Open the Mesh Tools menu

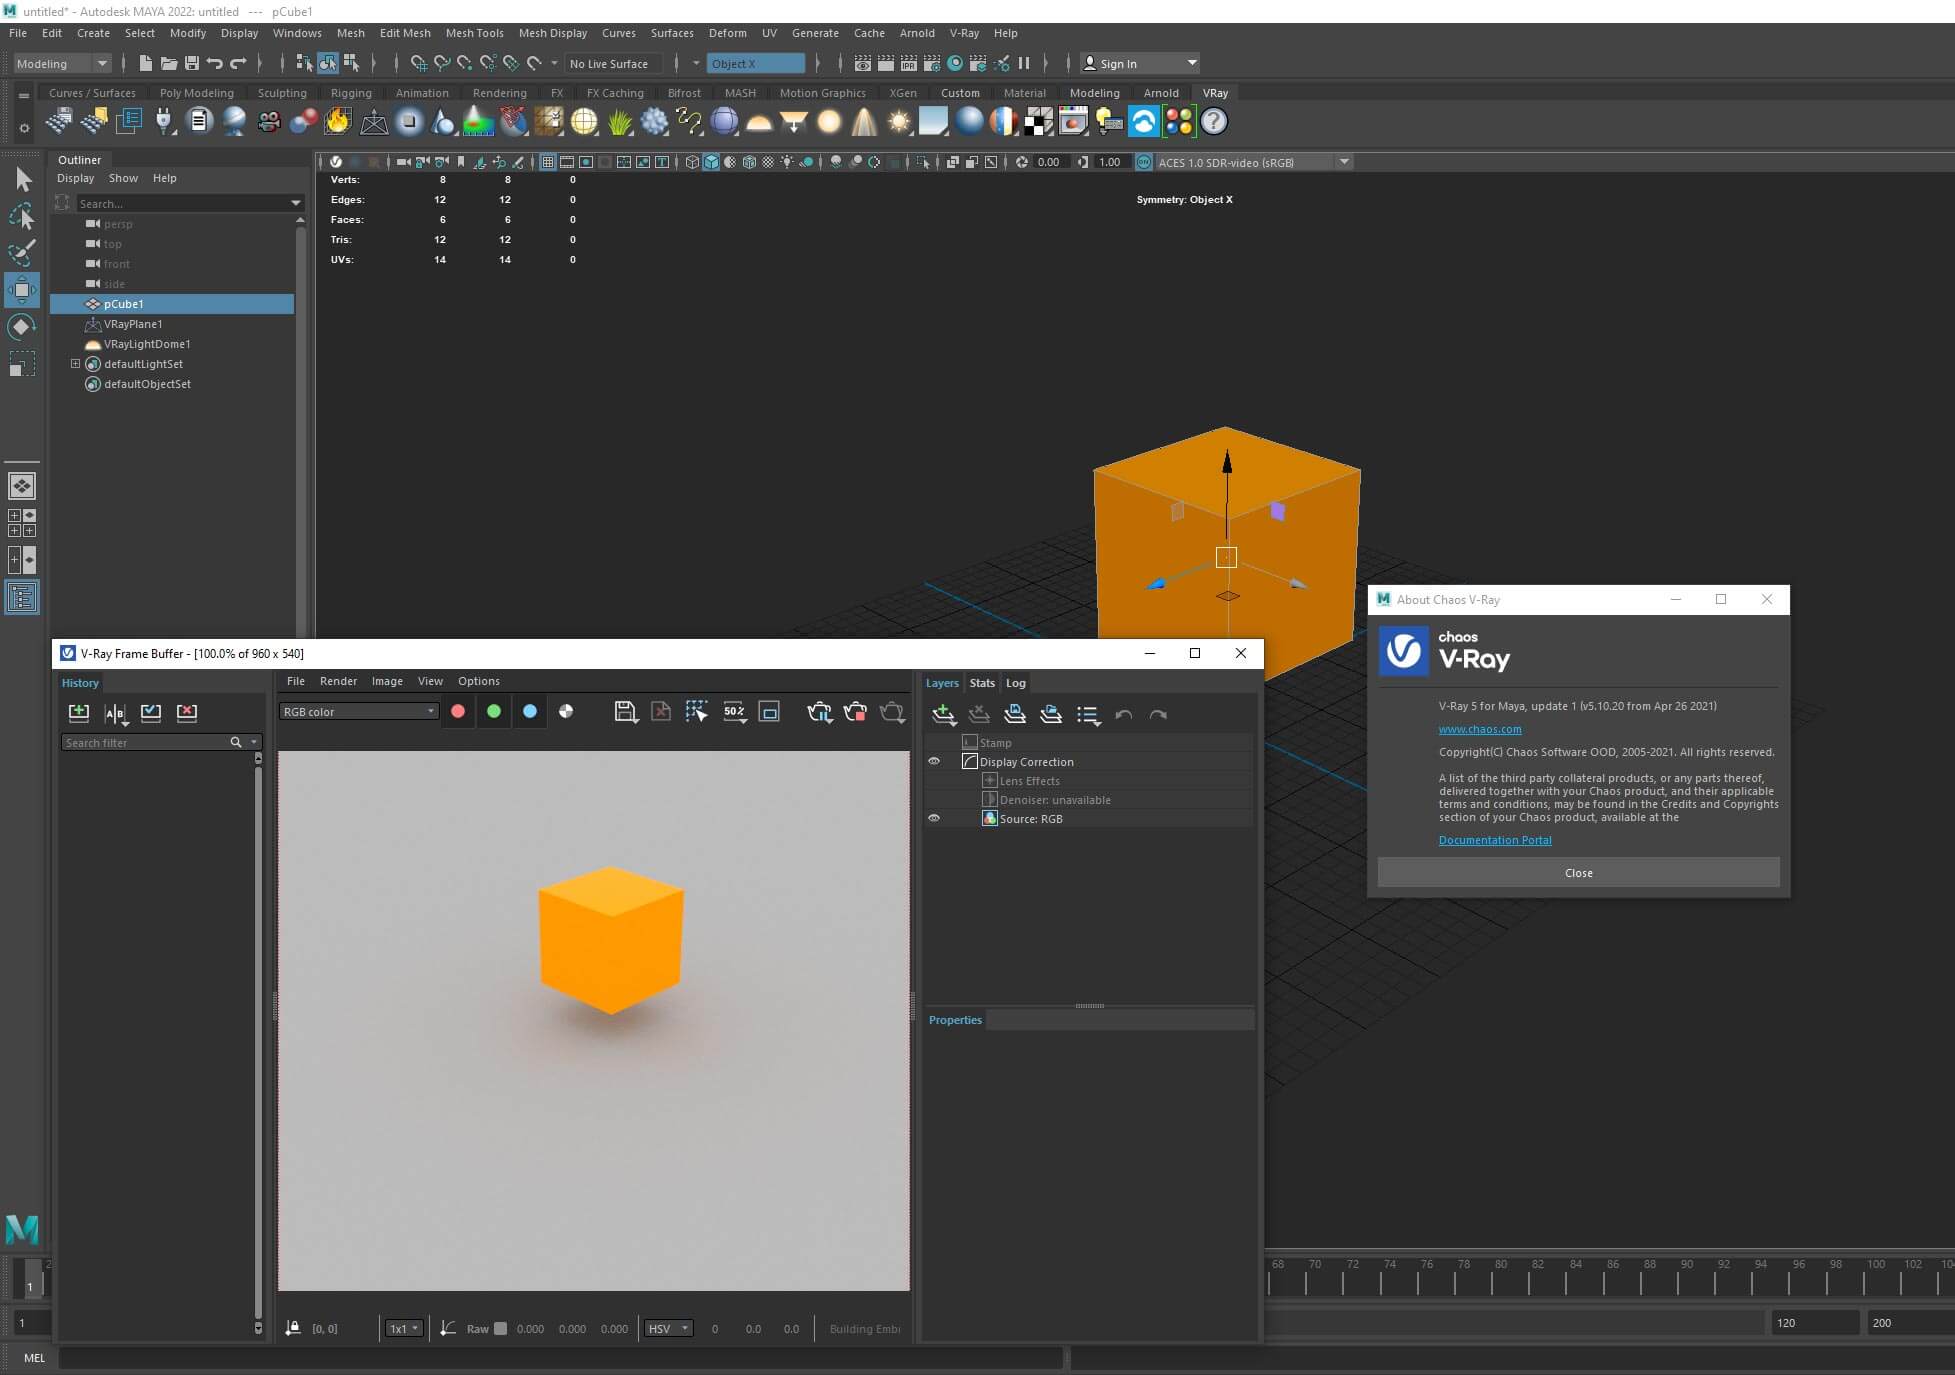pyautogui.click(x=474, y=33)
